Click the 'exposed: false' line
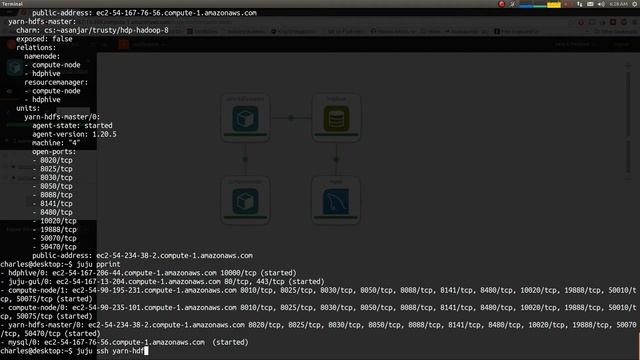Viewport: 640px width, 360px height. (44, 39)
